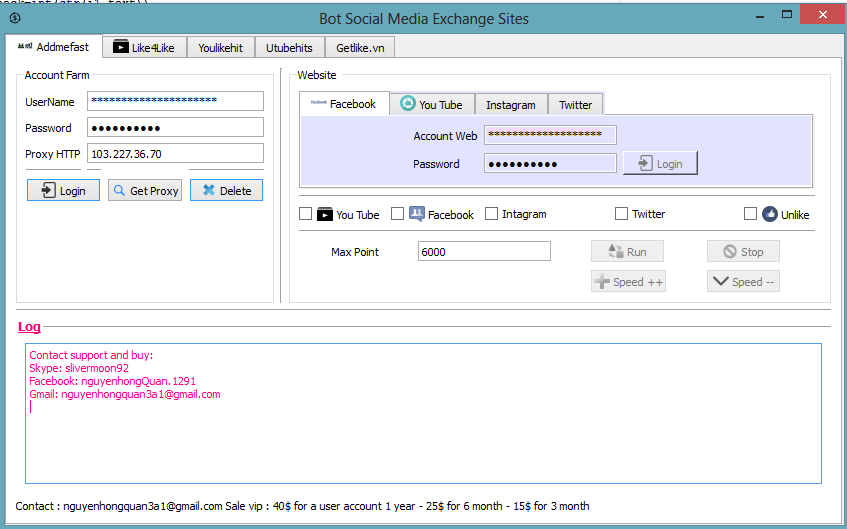Image resolution: width=847 pixels, height=529 pixels.
Task: Click the plus icon on Speed ++
Action: click(602, 282)
